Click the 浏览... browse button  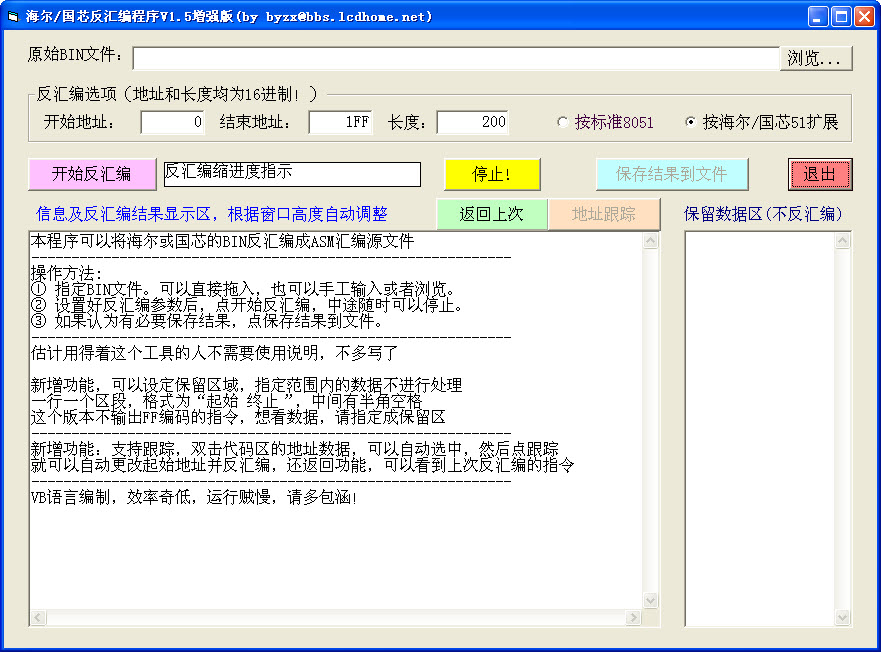(x=816, y=58)
